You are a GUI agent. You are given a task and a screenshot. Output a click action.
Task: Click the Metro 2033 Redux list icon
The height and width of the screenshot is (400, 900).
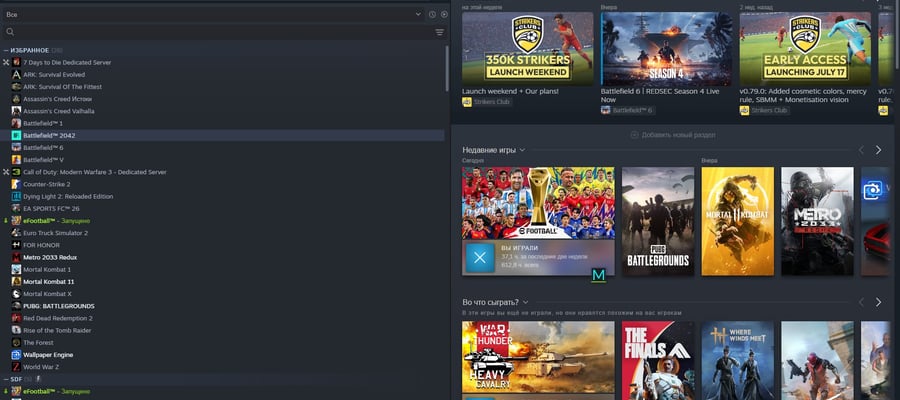click(16, 257)
